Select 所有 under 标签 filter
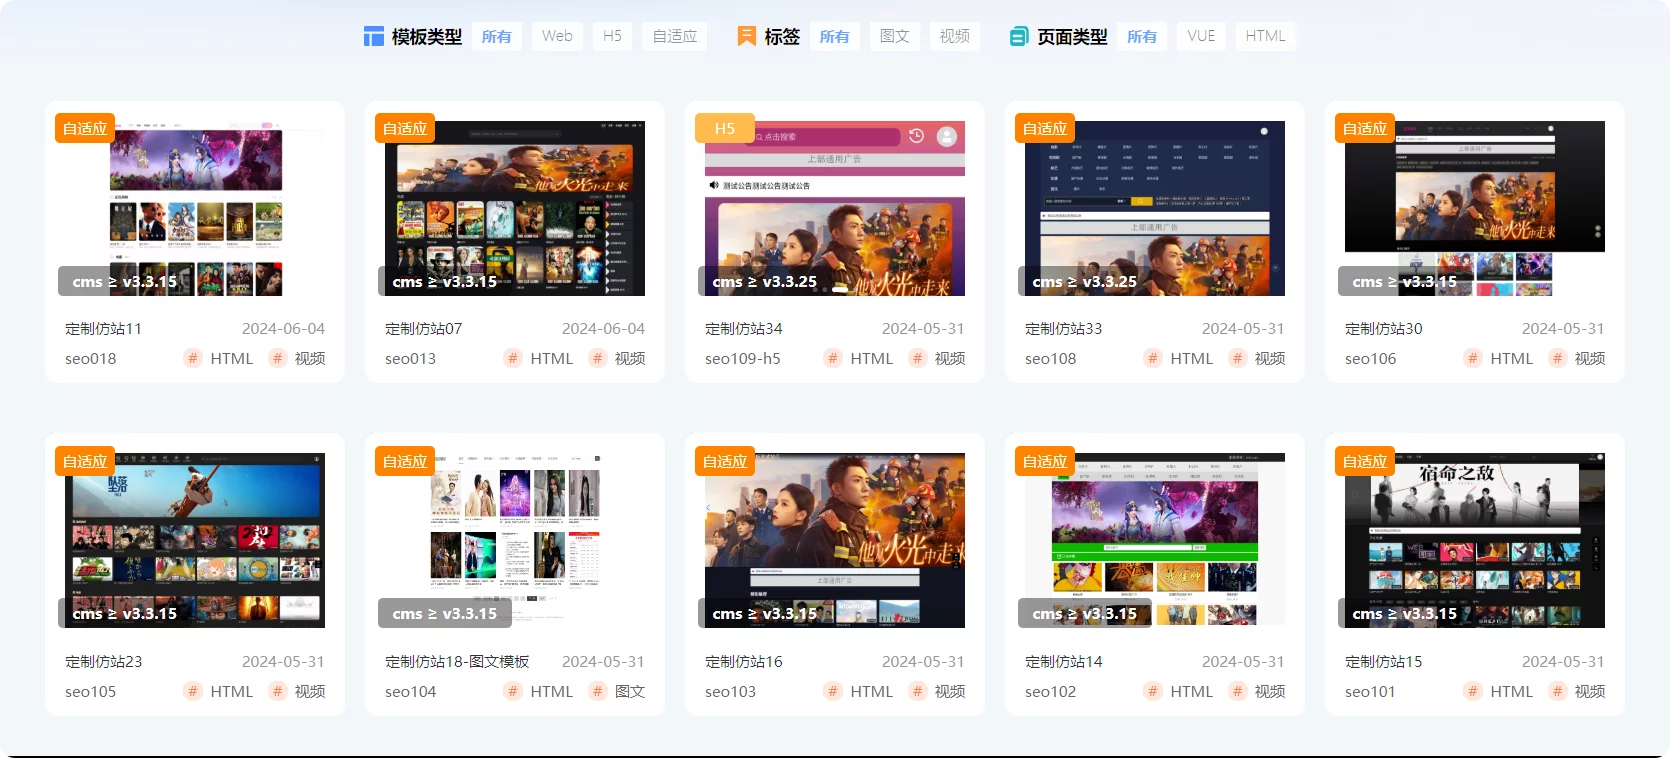The image size is (1670, 758). (835, 36)
